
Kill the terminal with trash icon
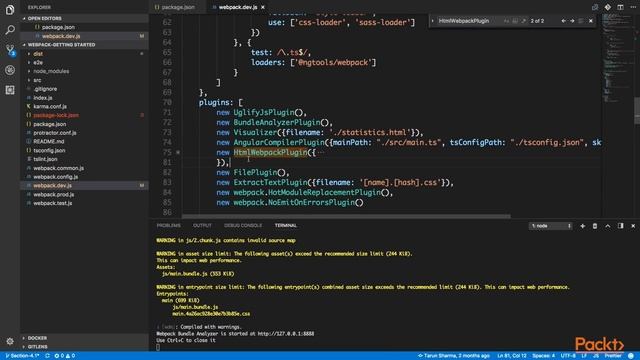pyautogui.click(x=595, y=226)
